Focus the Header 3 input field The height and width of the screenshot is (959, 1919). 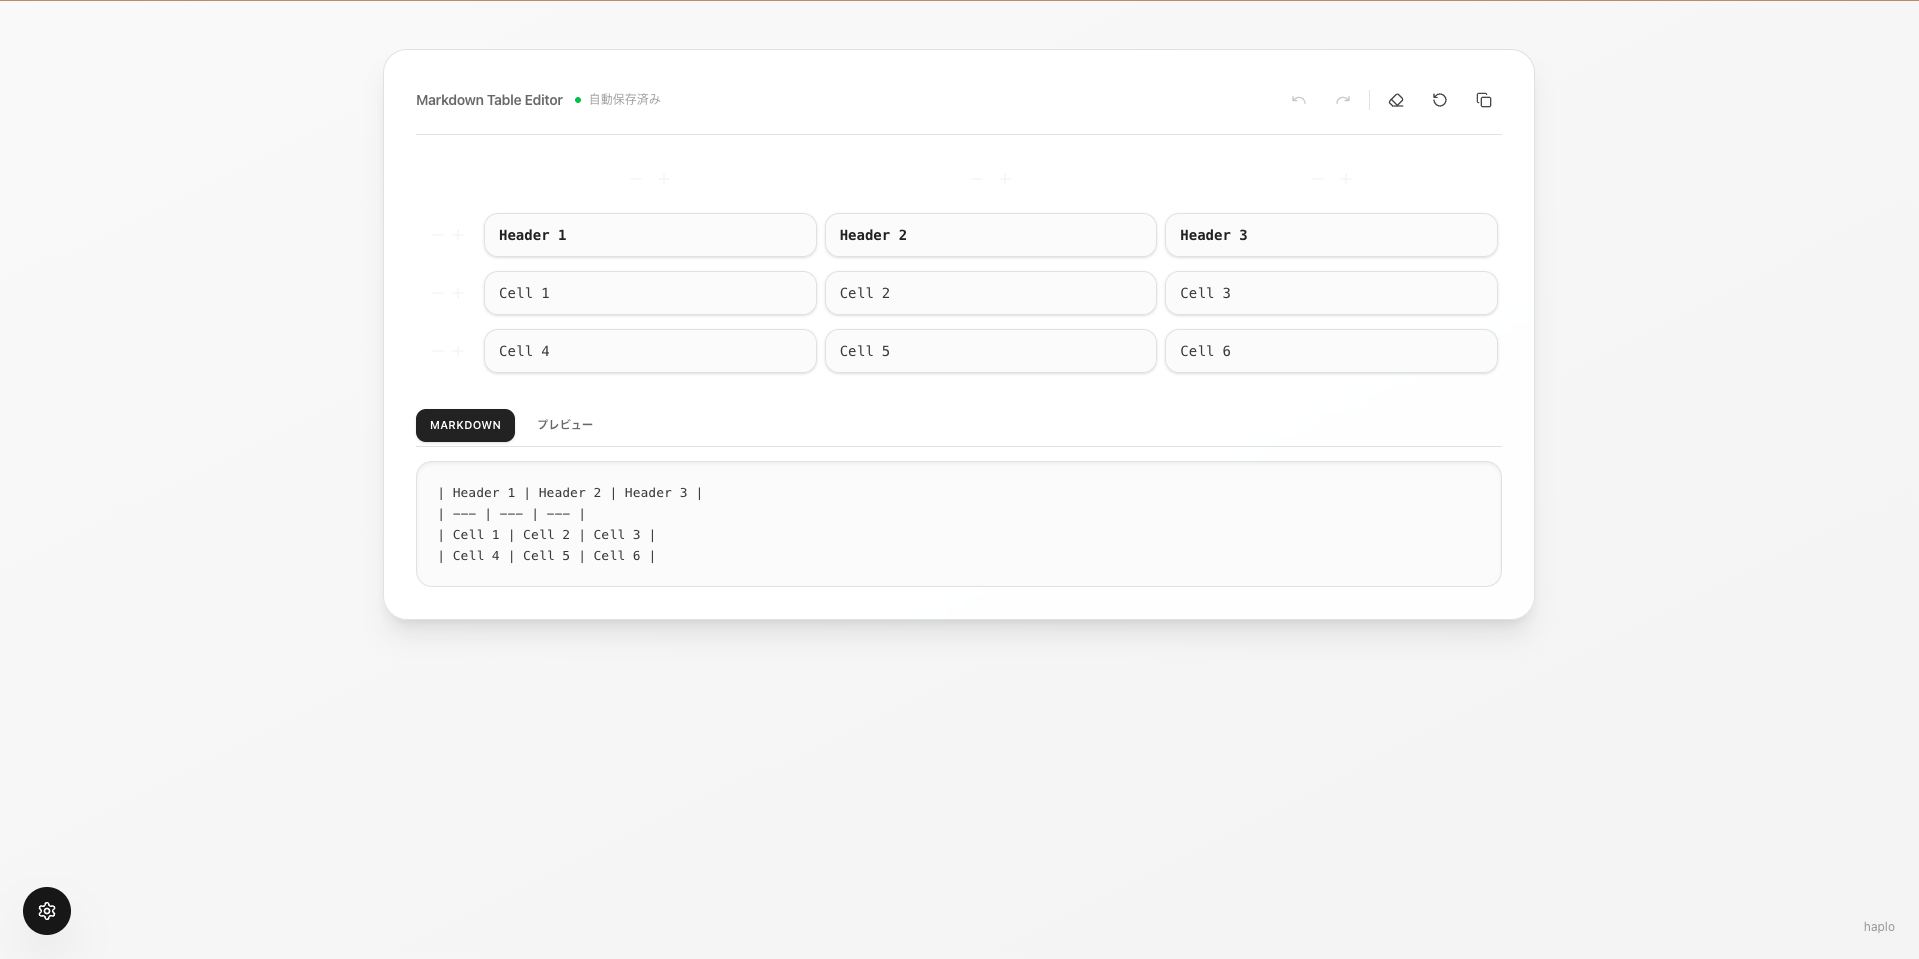click(x=1331, y=235)
